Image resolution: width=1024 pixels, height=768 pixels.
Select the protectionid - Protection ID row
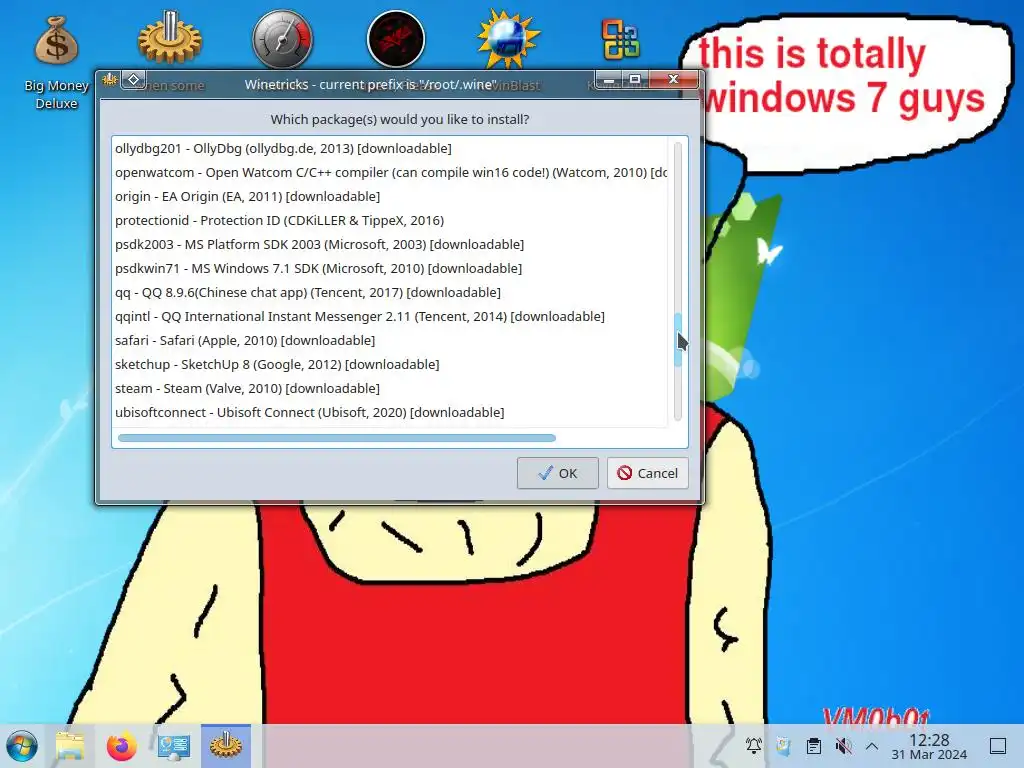click(x=391, y=220)
